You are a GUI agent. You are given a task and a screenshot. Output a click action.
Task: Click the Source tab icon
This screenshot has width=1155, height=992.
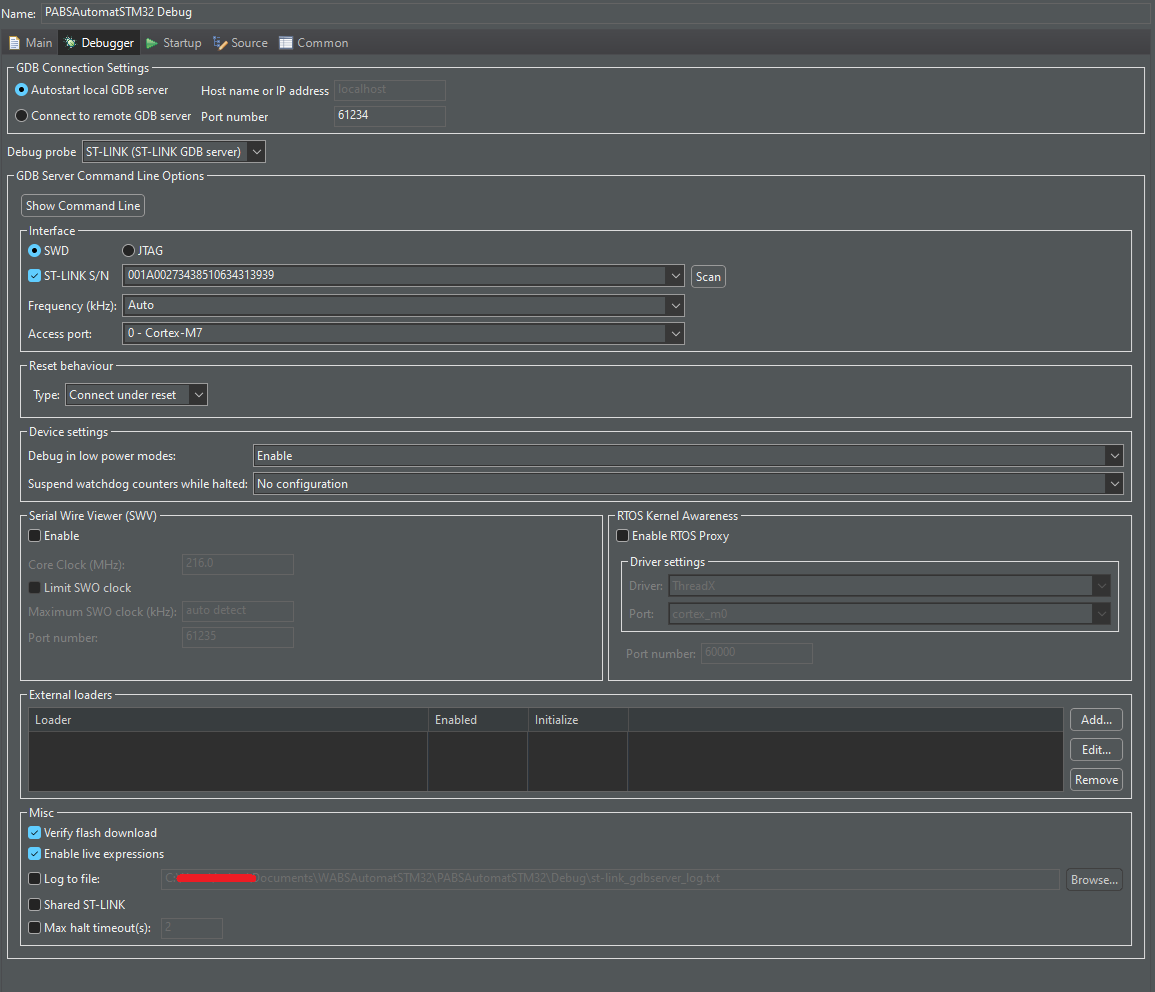(221, 42)
